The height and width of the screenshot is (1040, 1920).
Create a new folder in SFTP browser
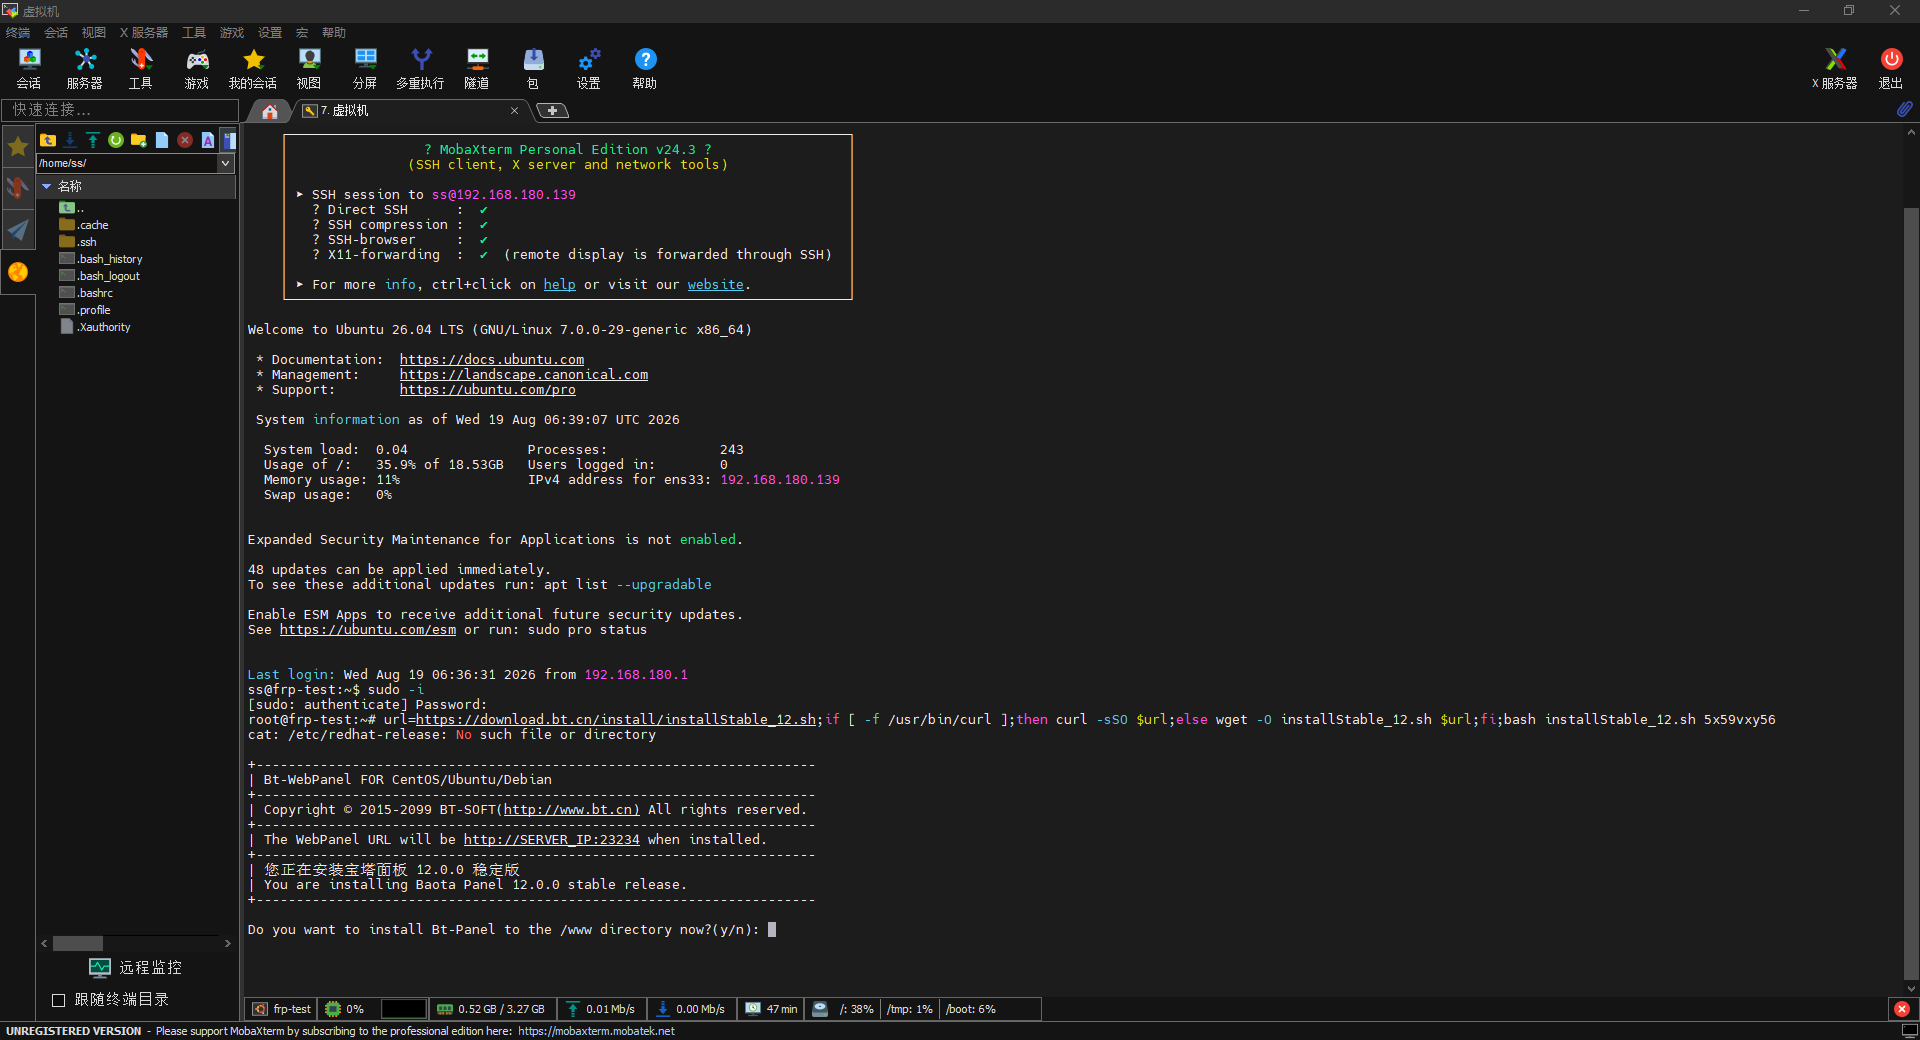[x=139, y=140]
